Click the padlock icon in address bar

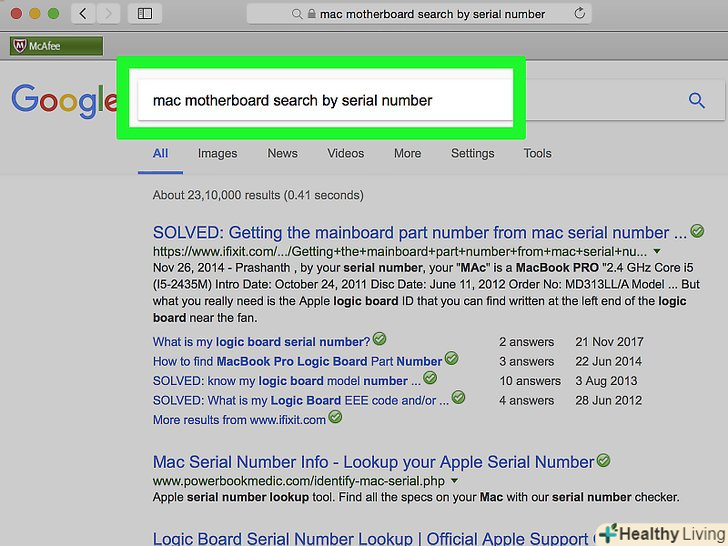click(x=312, y=14)
